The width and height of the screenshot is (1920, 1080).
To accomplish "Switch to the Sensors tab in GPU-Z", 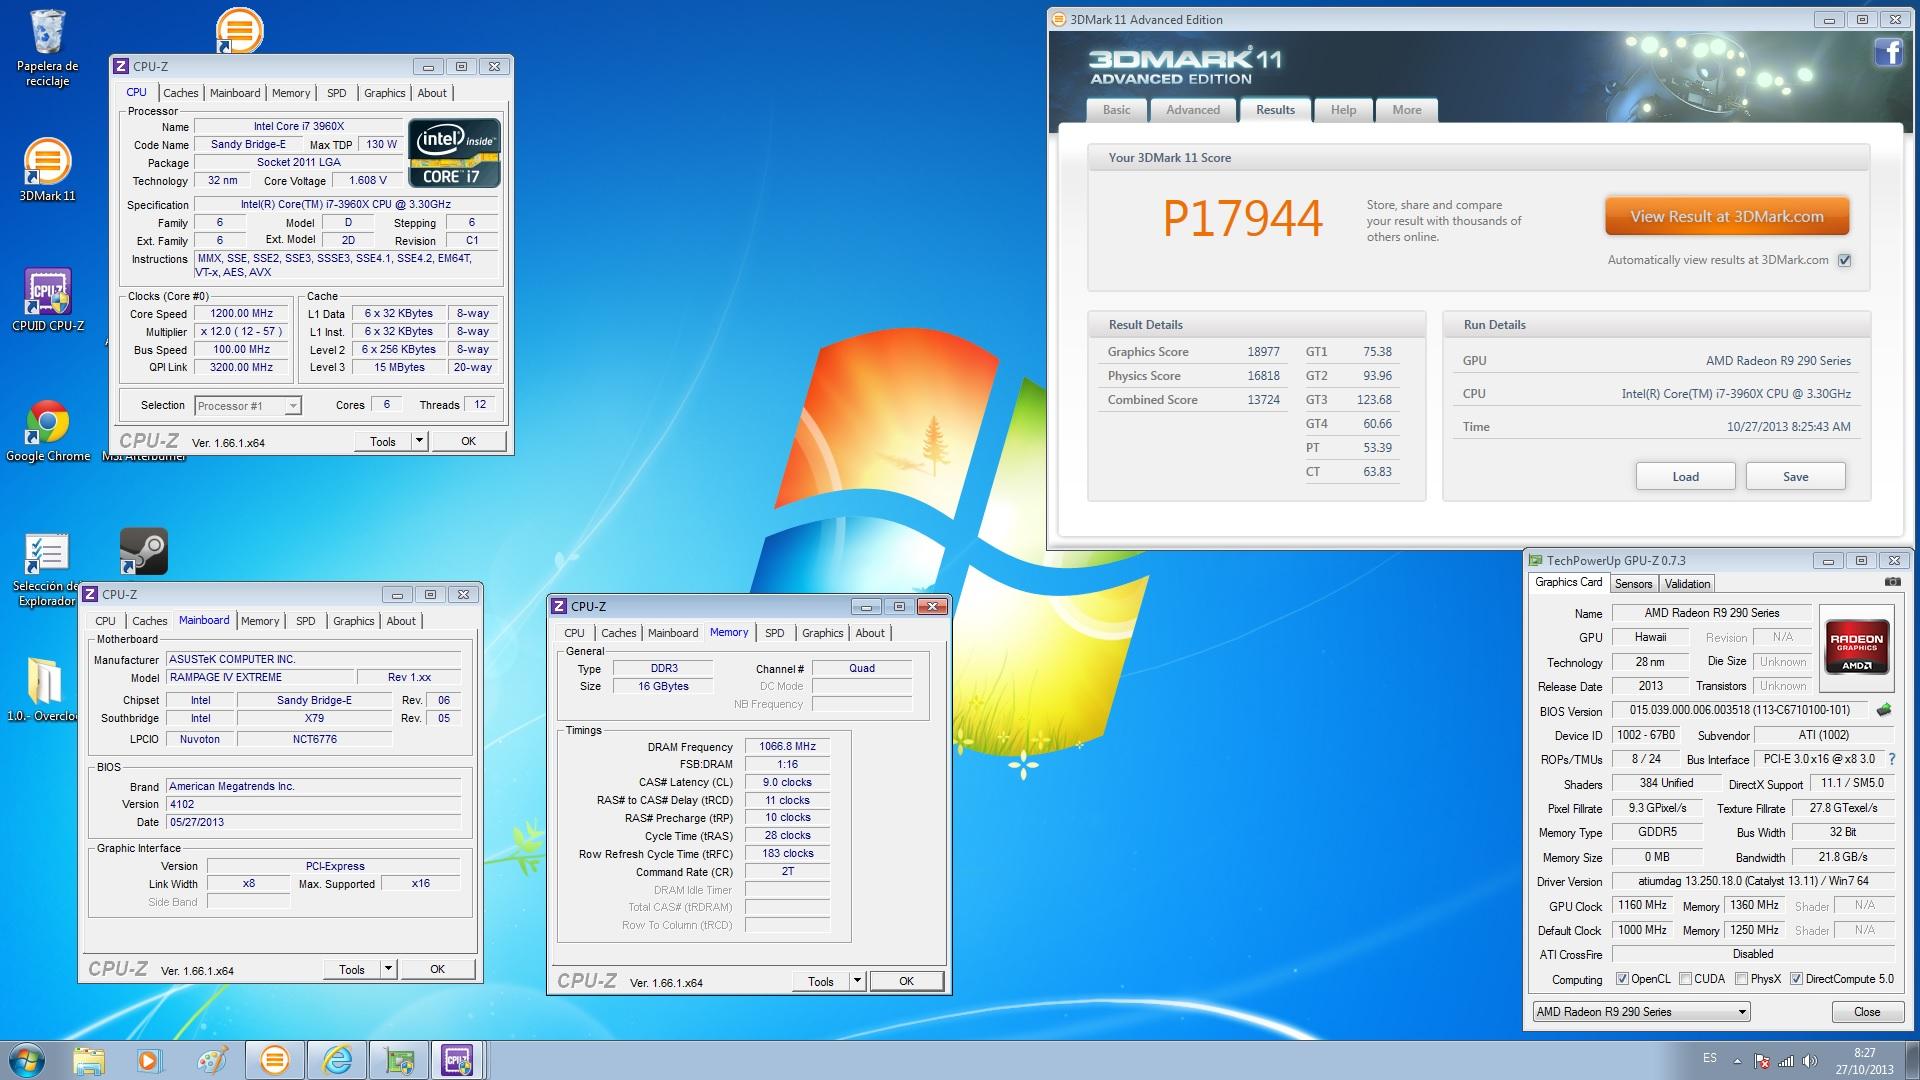I will click(x=1633, y=584).
